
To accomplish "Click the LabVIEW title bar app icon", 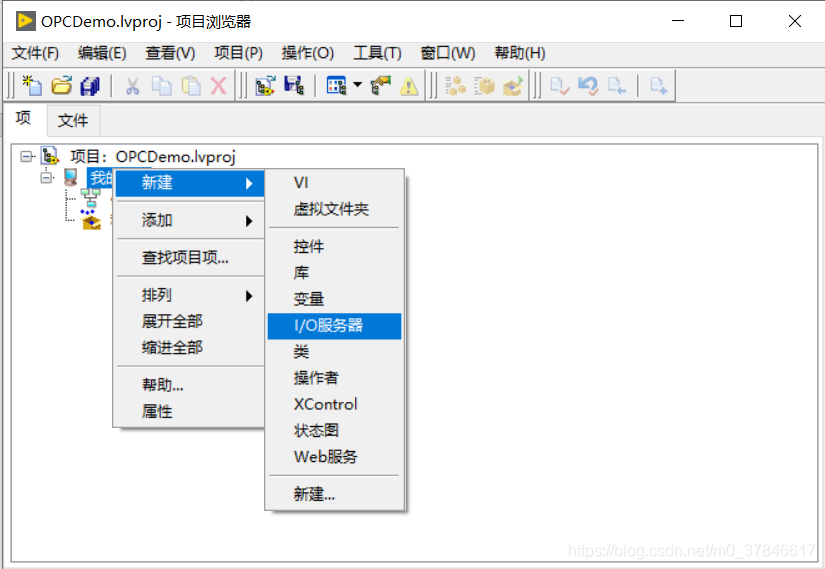I will 26,21.
